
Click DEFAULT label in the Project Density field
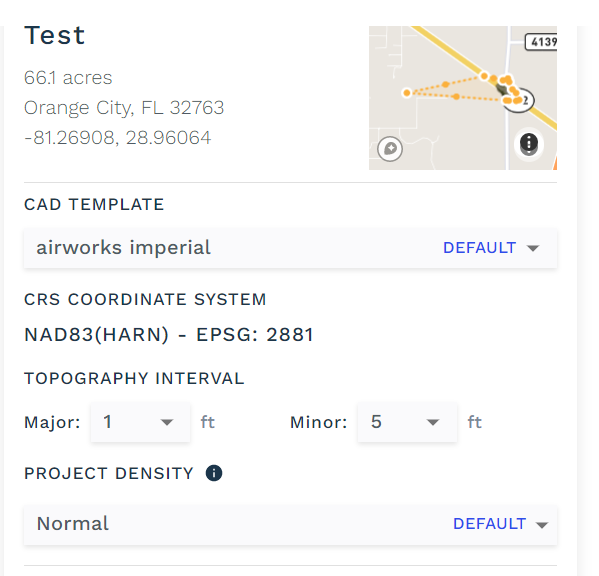489,524
